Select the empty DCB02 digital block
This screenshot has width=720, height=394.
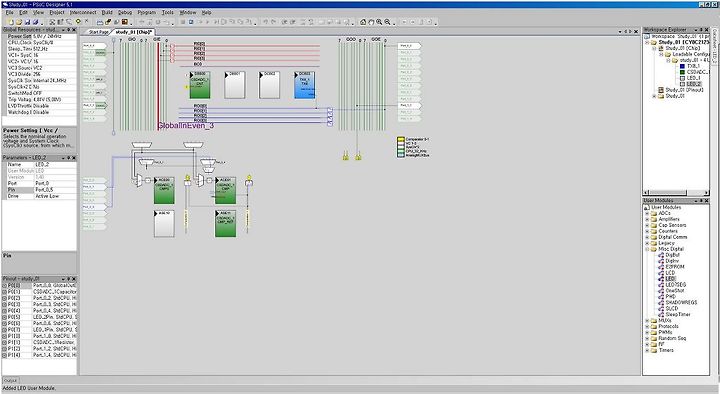pos(269,84)
